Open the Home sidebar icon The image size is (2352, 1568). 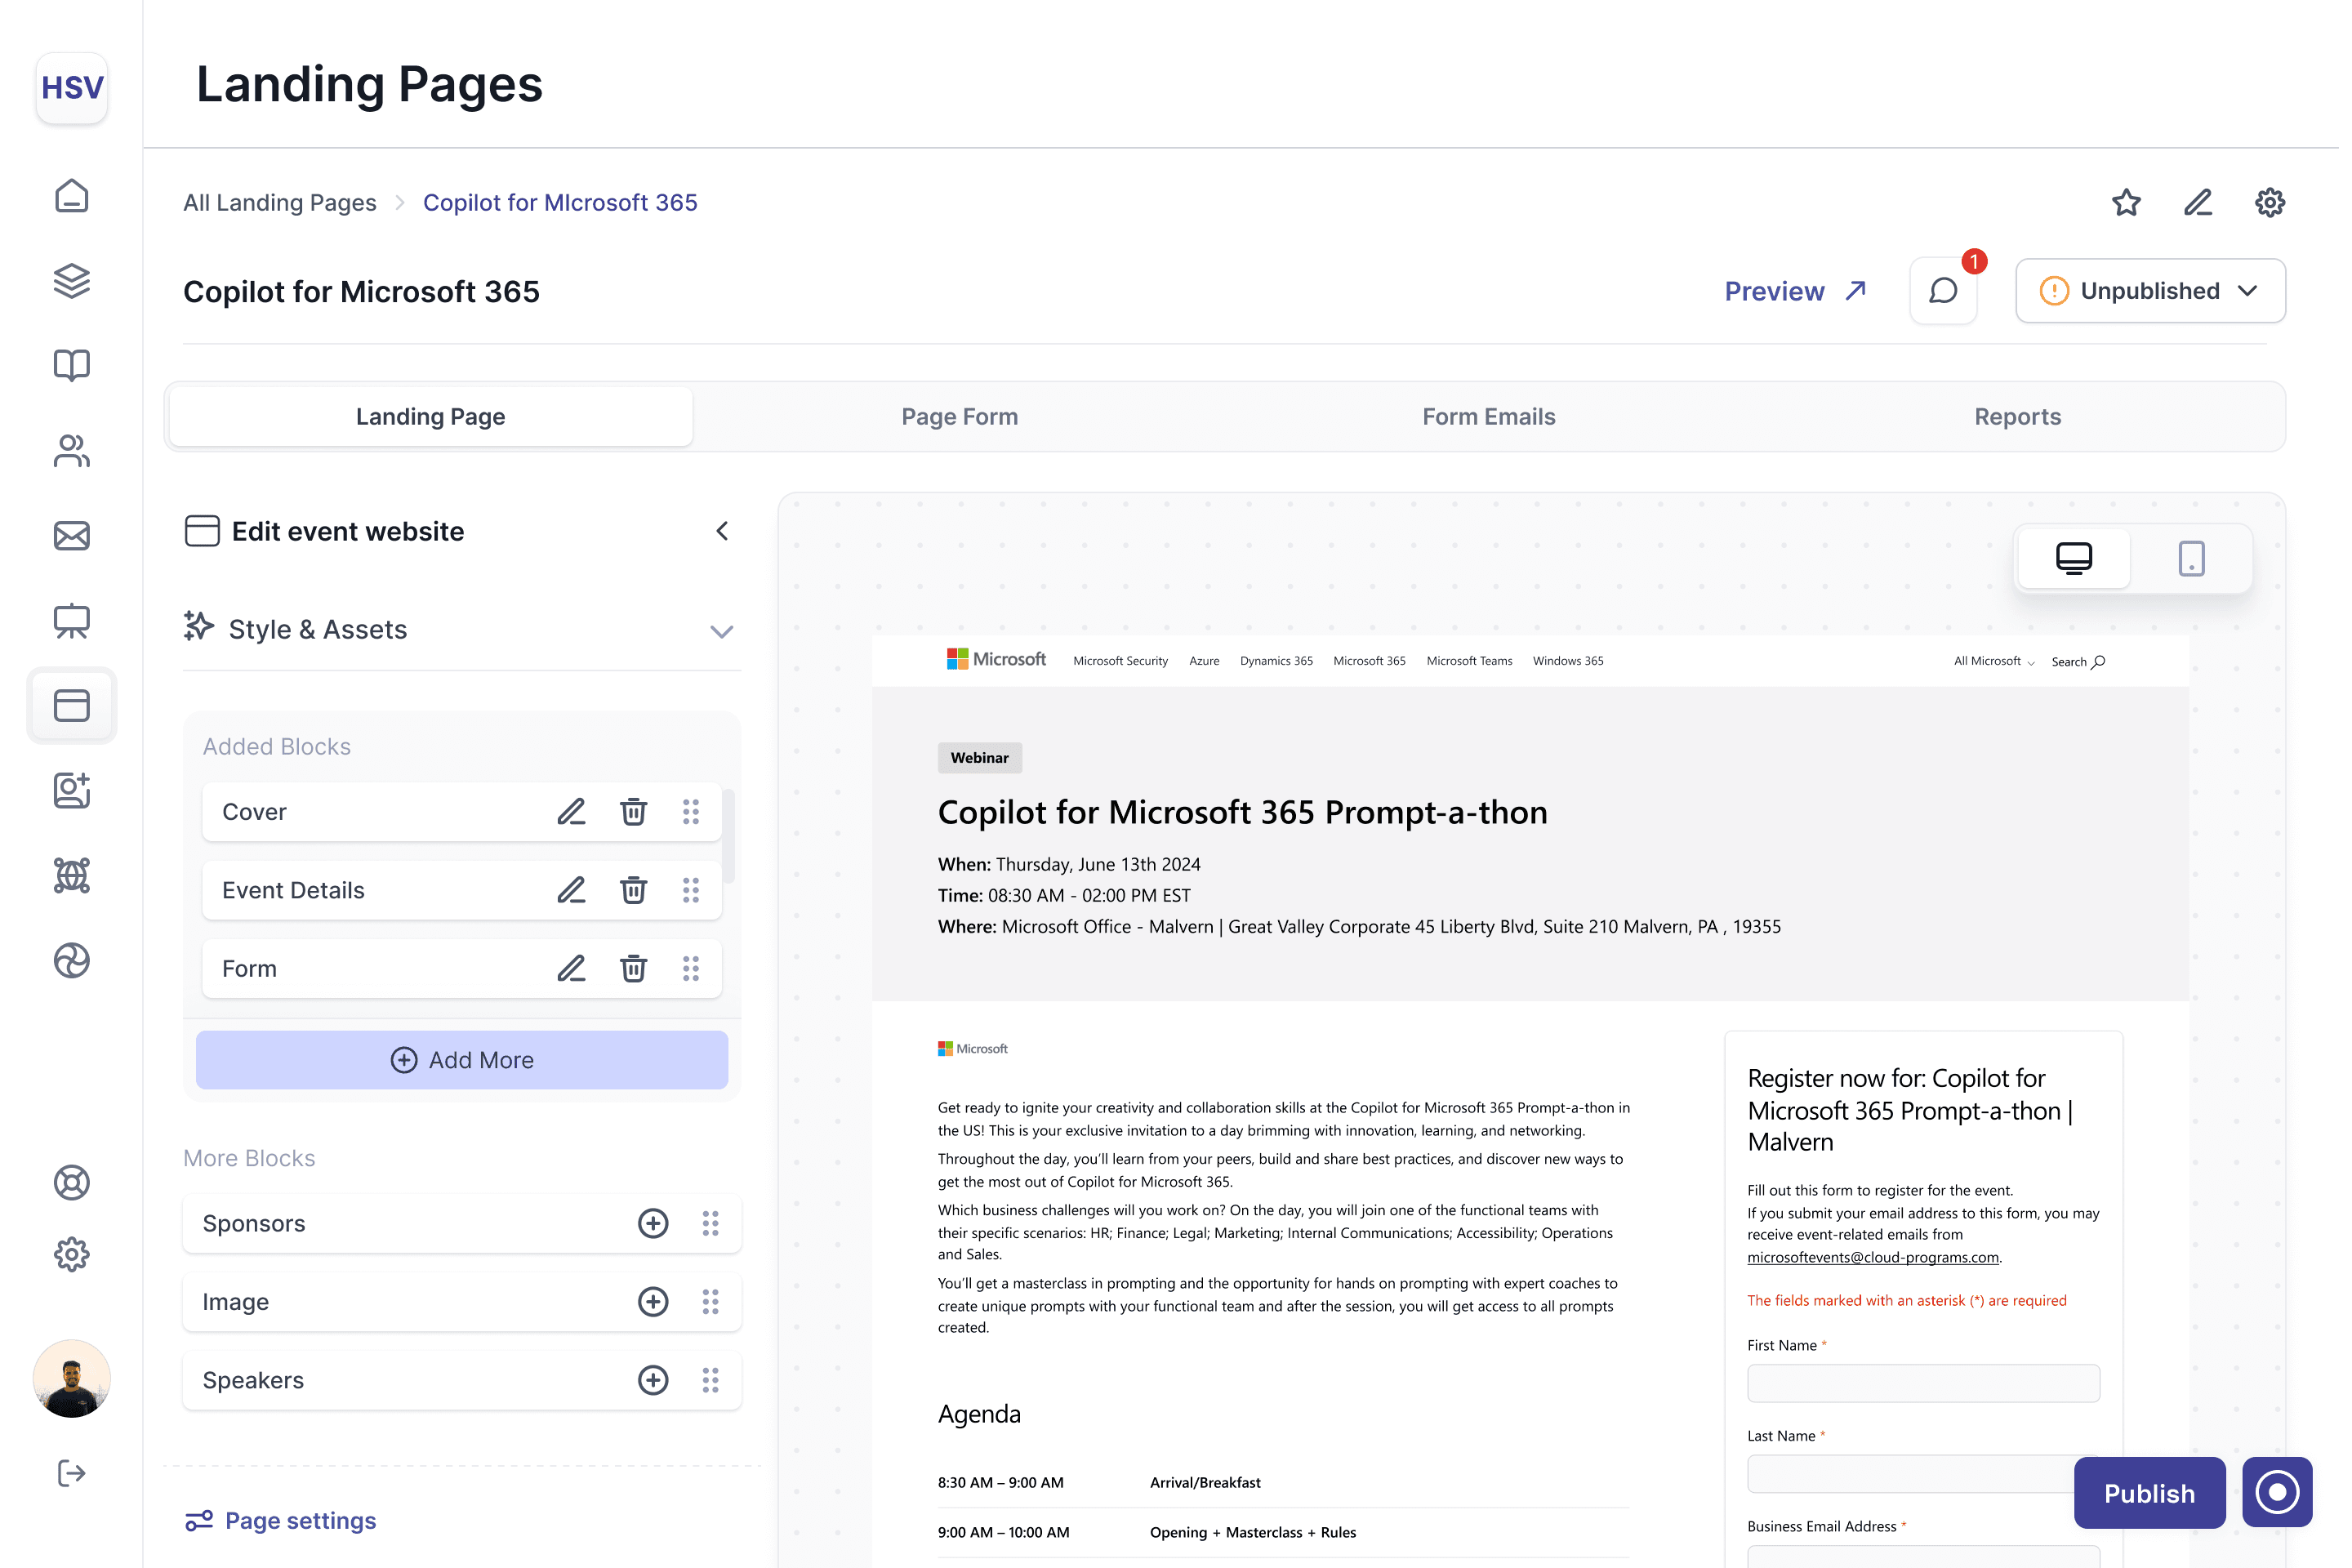[72, 196]
